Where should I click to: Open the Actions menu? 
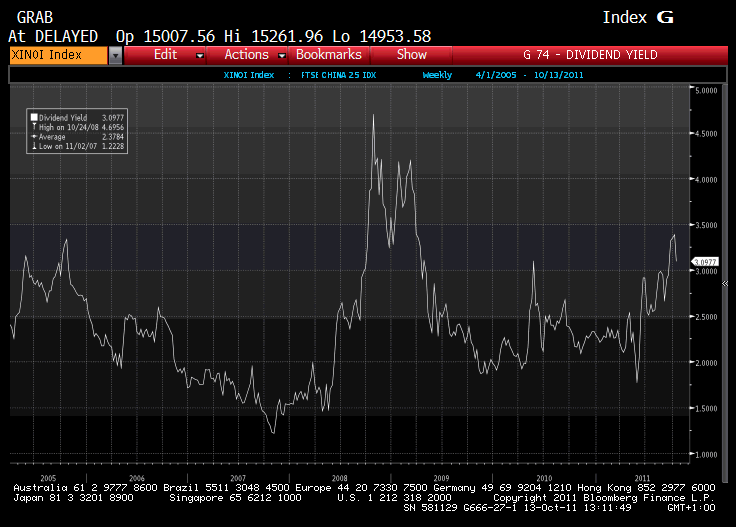(x=246, y=55)
